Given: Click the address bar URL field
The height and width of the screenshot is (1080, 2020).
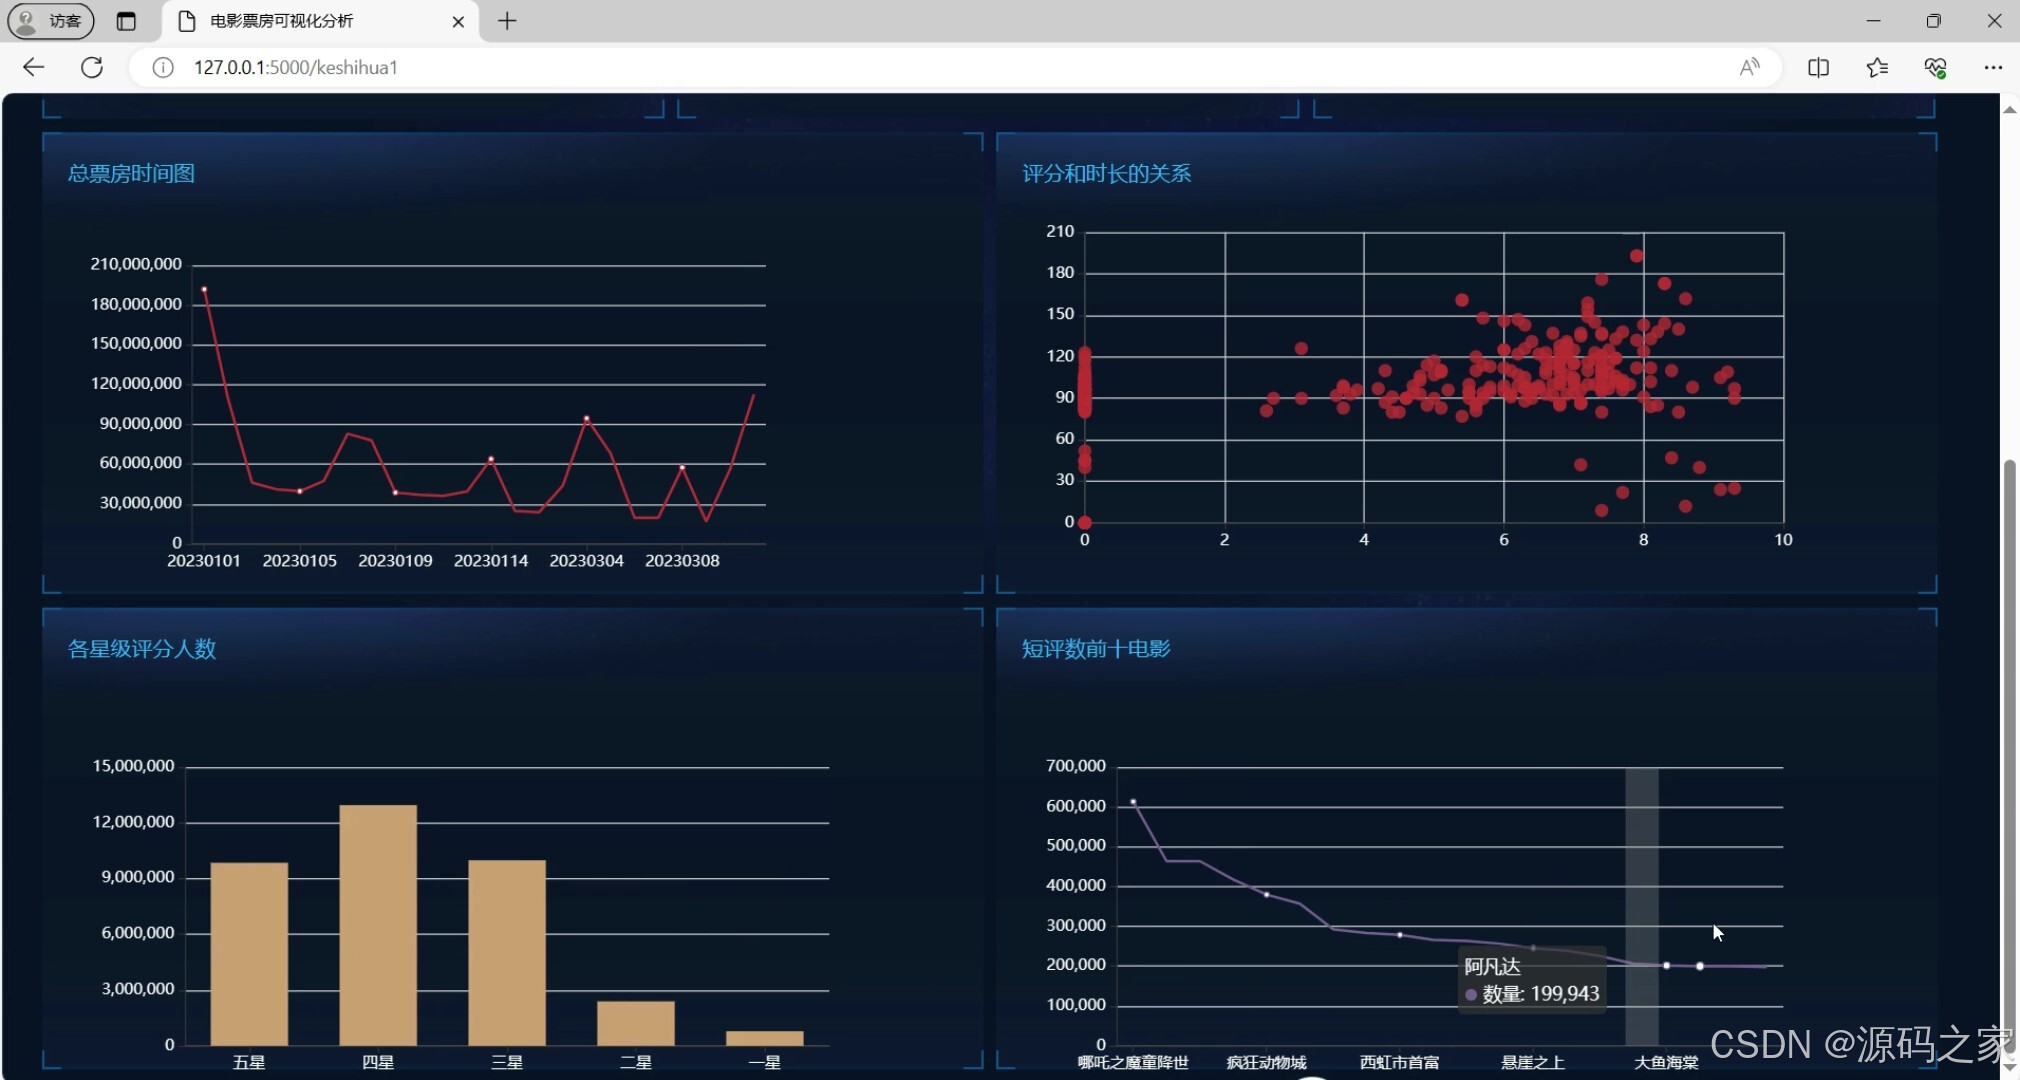Looking at the screenshot, I should 900,67.
